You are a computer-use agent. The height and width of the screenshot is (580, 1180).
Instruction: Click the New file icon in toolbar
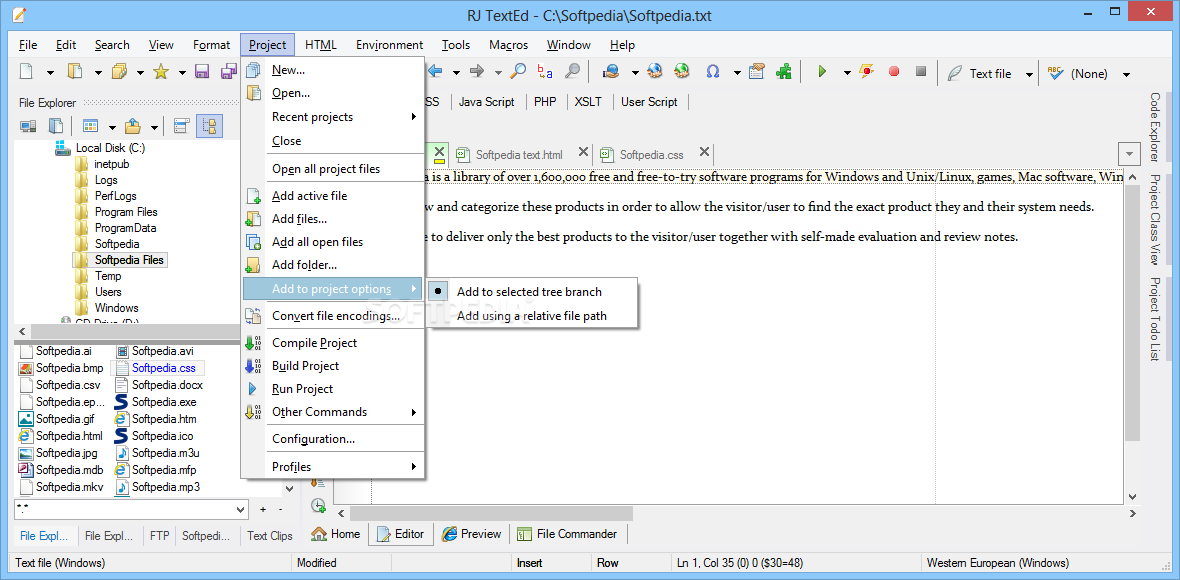click(x=26, y=72)
